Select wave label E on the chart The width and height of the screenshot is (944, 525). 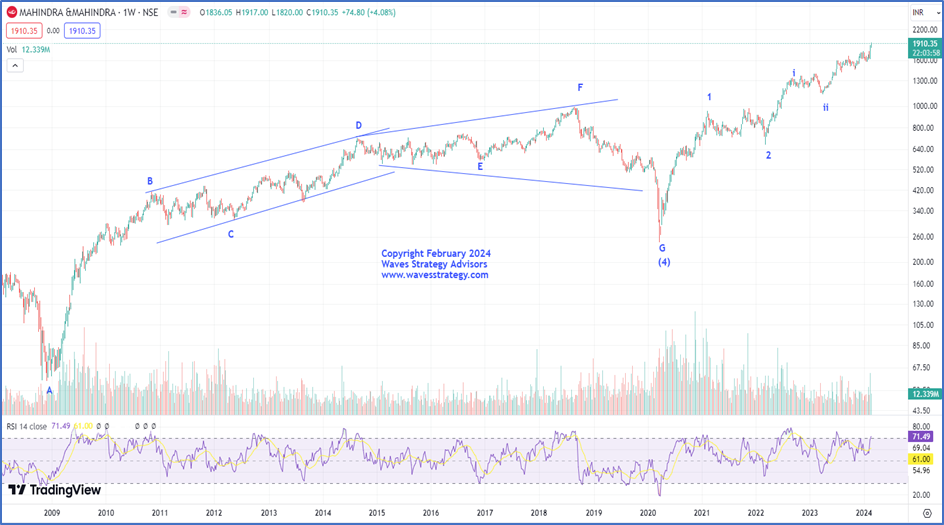(480, 167)
